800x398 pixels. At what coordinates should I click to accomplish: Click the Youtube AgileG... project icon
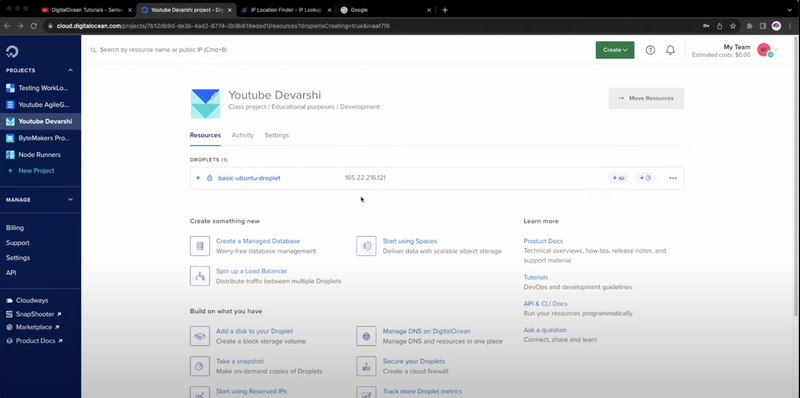click(x=10, y=105)
